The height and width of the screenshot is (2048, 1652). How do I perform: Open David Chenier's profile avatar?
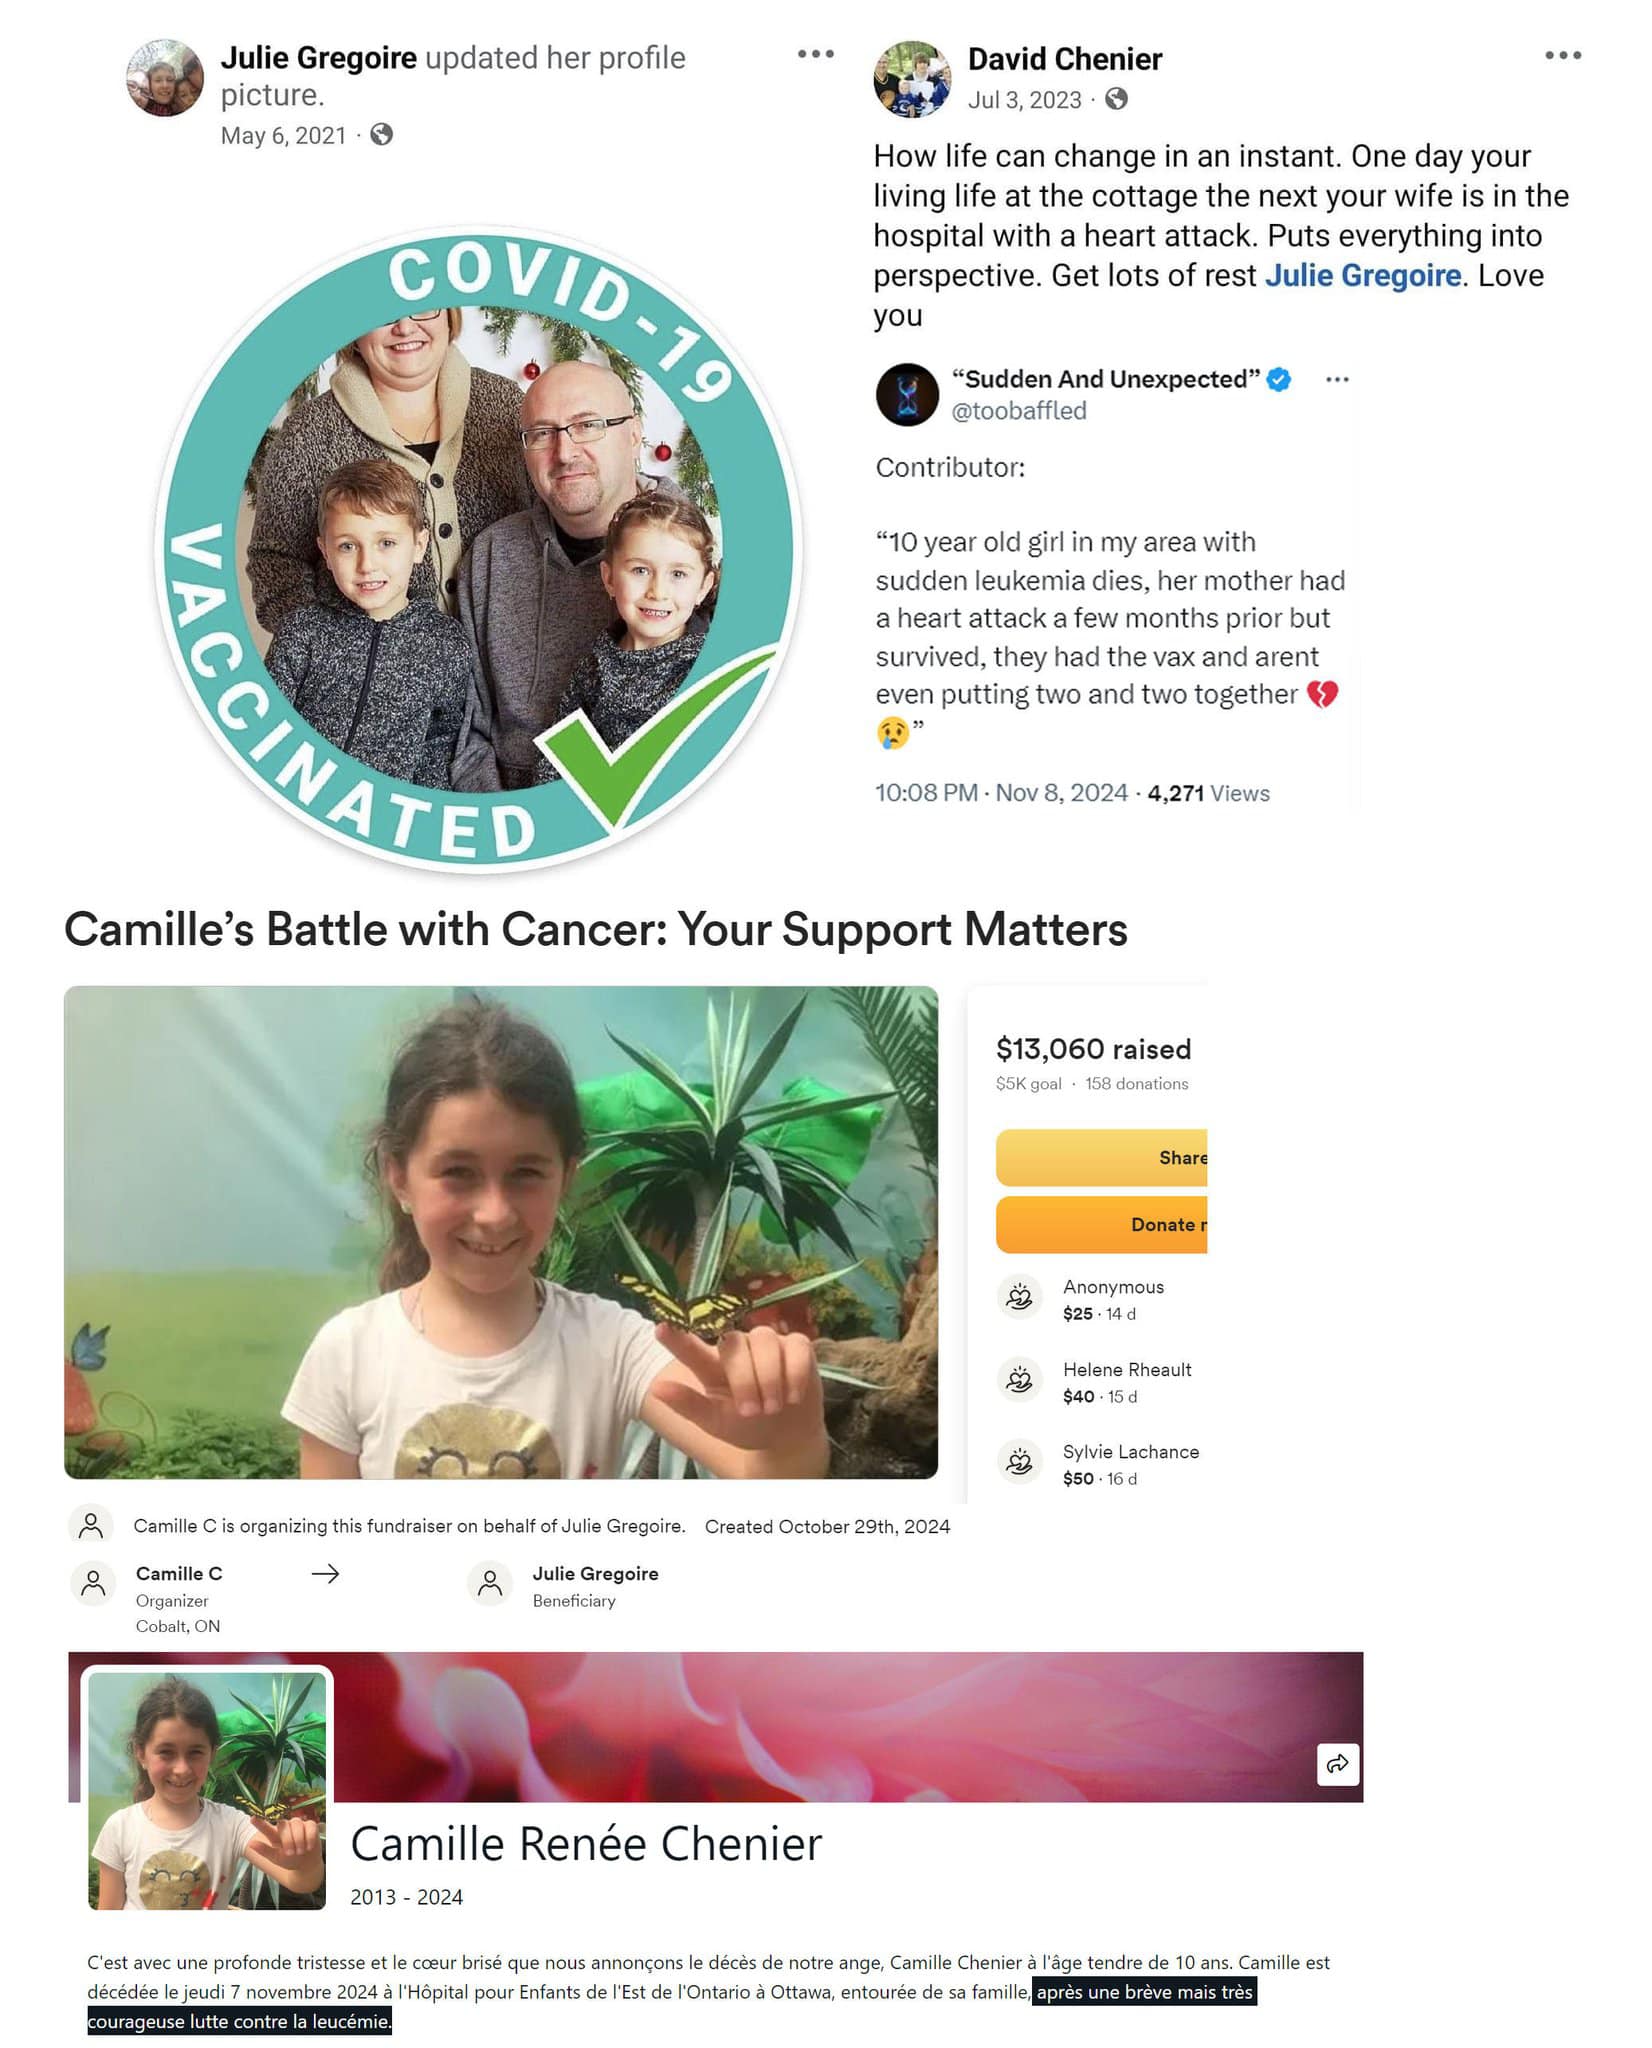click(x=912, y=79)
